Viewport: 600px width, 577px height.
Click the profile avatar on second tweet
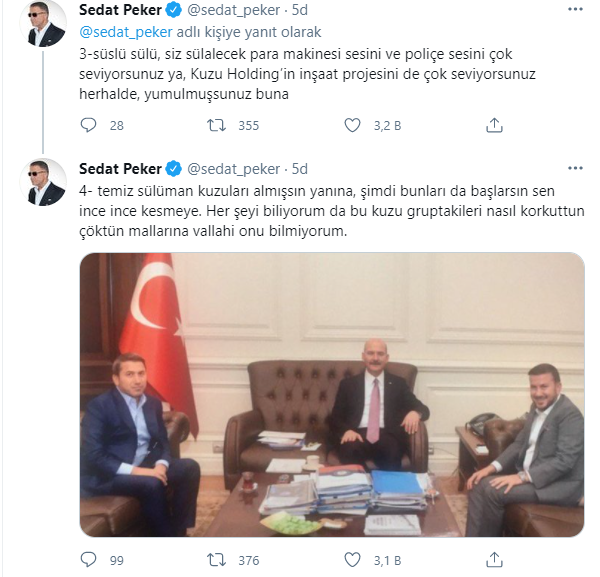(43, 182)
